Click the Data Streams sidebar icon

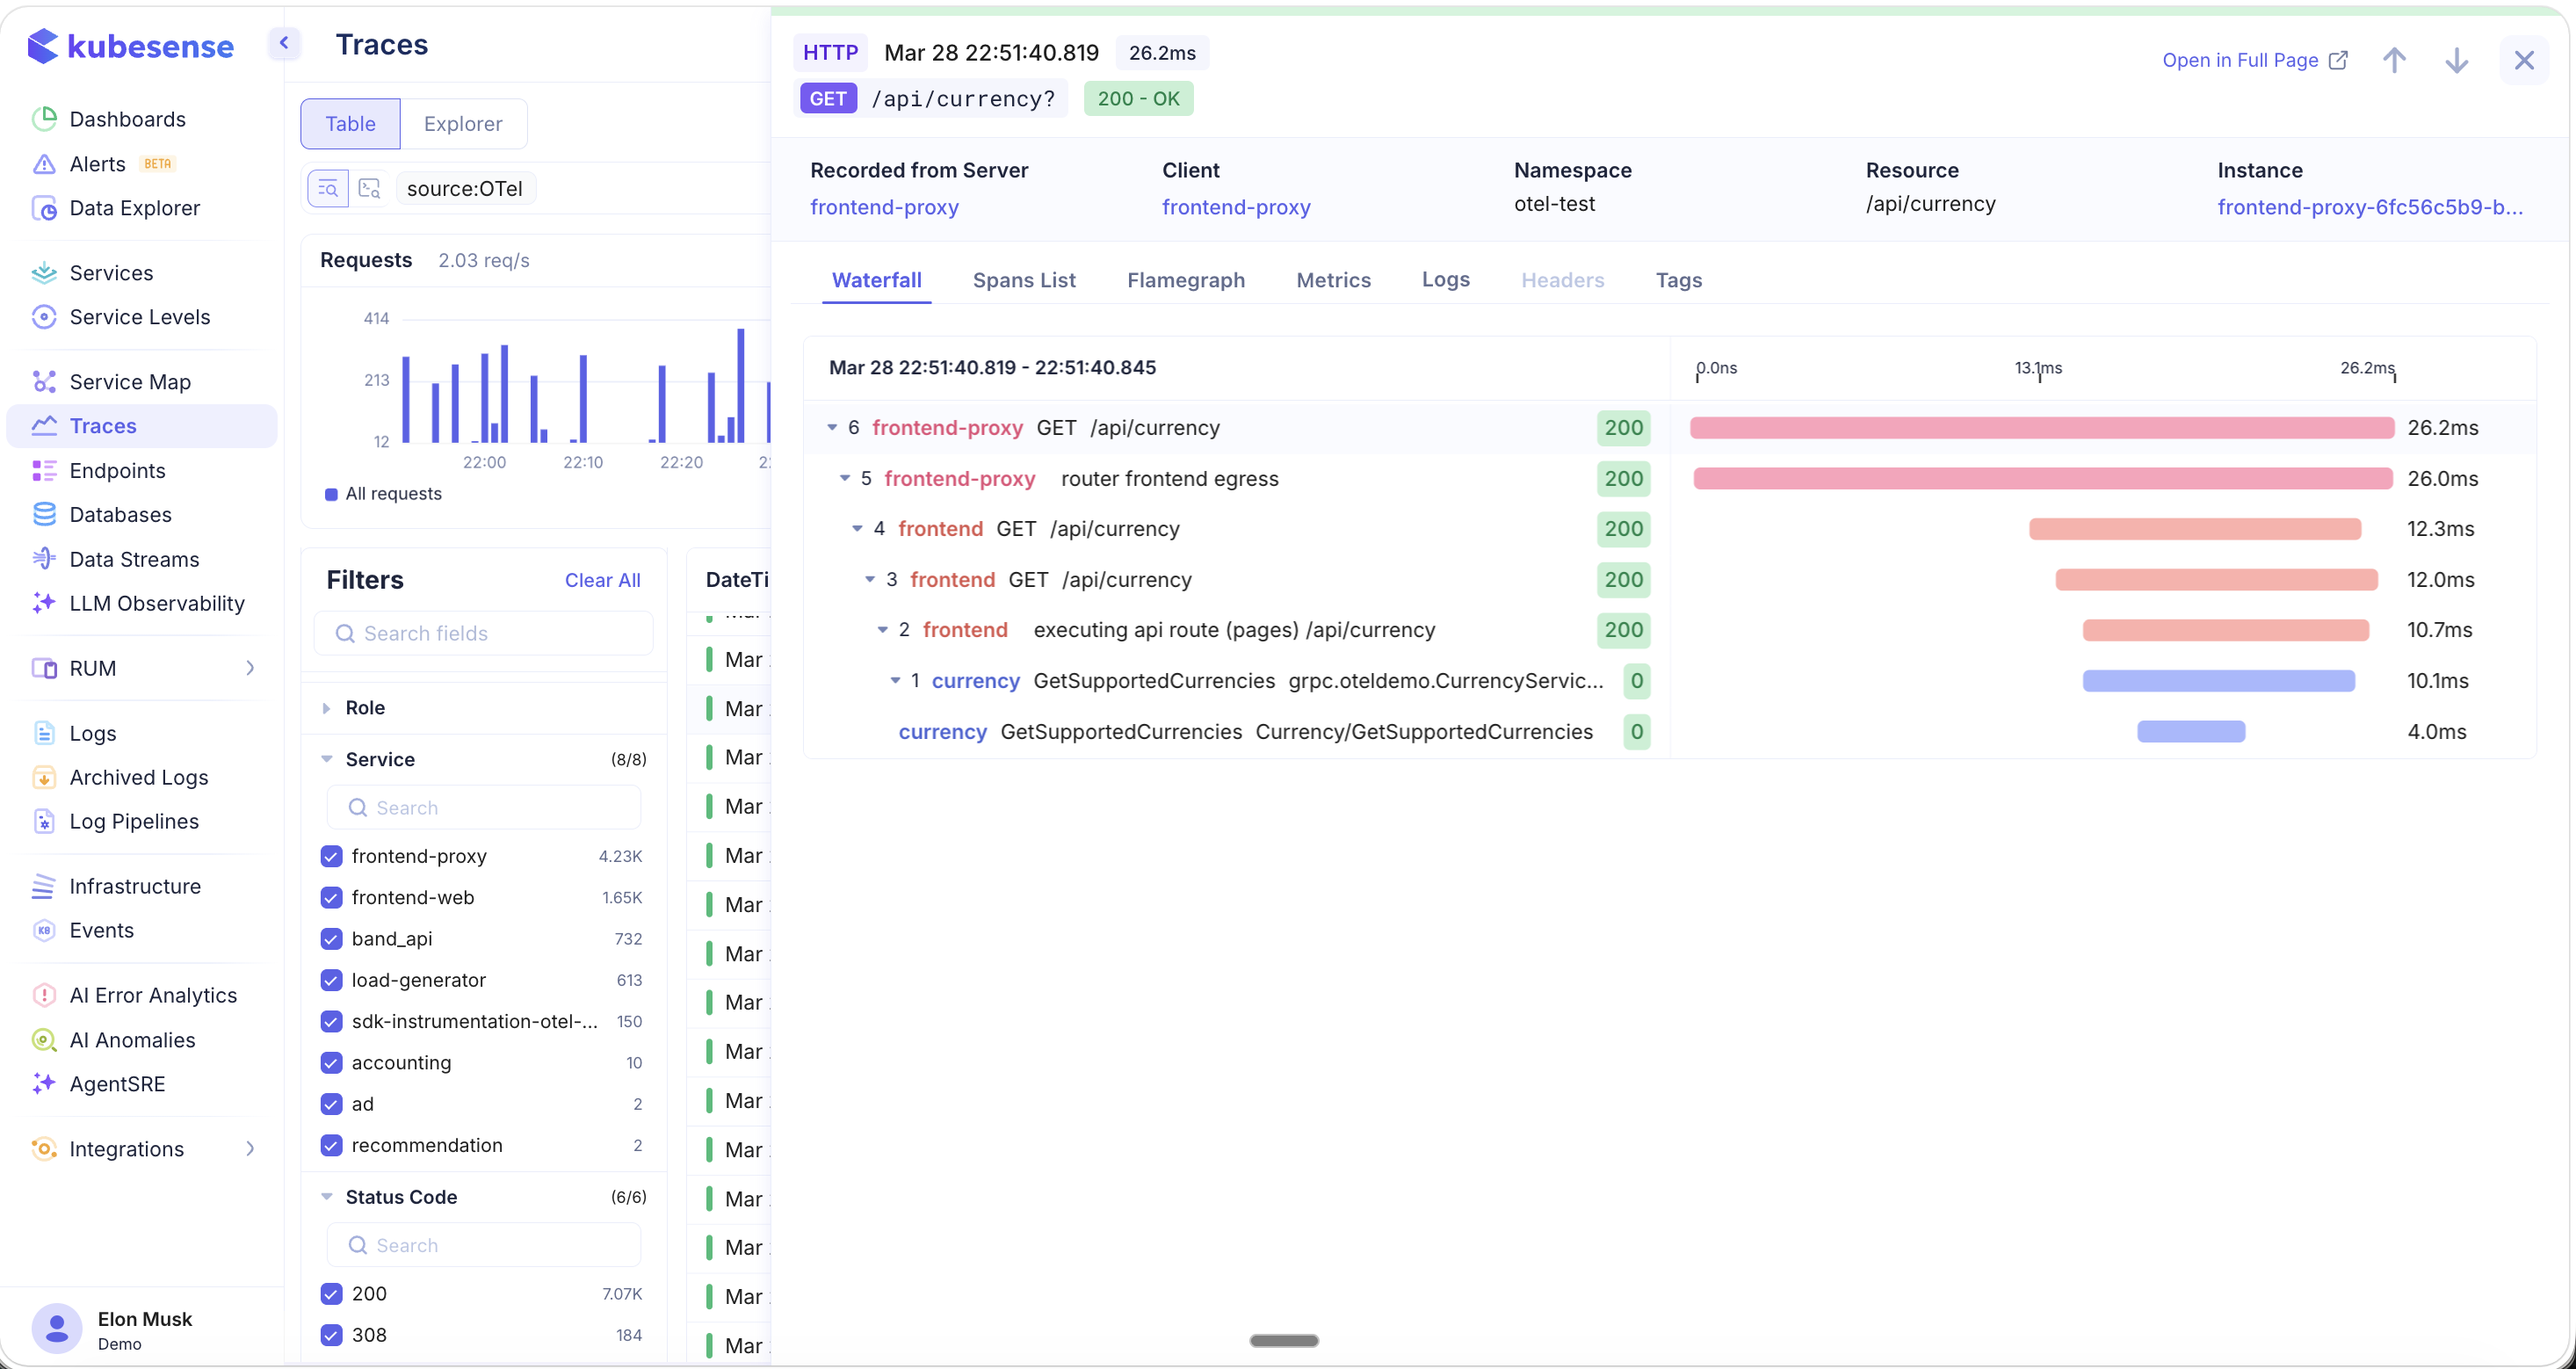pyautogui.click(x=43, y=559)
